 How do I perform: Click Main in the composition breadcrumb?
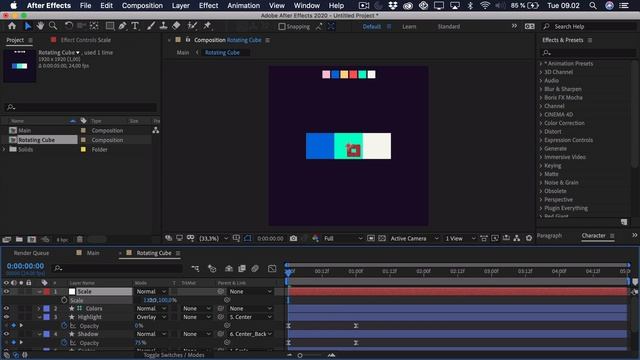(183, 53)
